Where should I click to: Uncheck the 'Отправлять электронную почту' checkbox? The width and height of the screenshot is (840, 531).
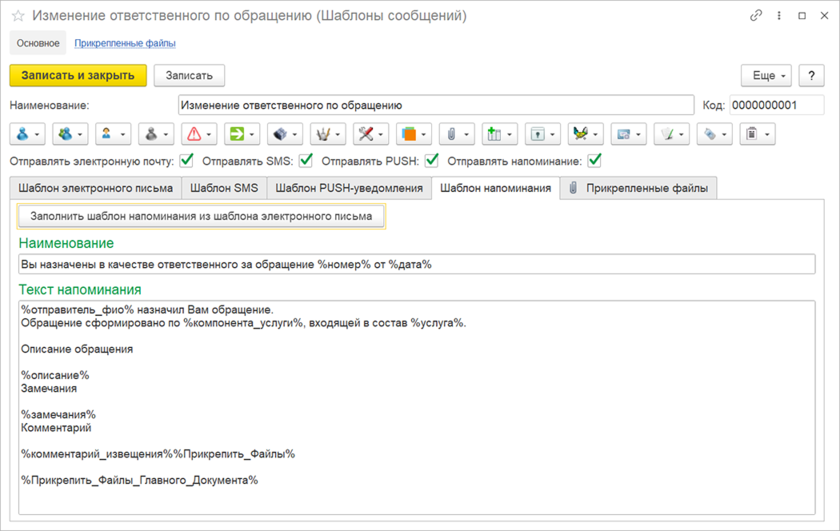(x=187, y=160)
